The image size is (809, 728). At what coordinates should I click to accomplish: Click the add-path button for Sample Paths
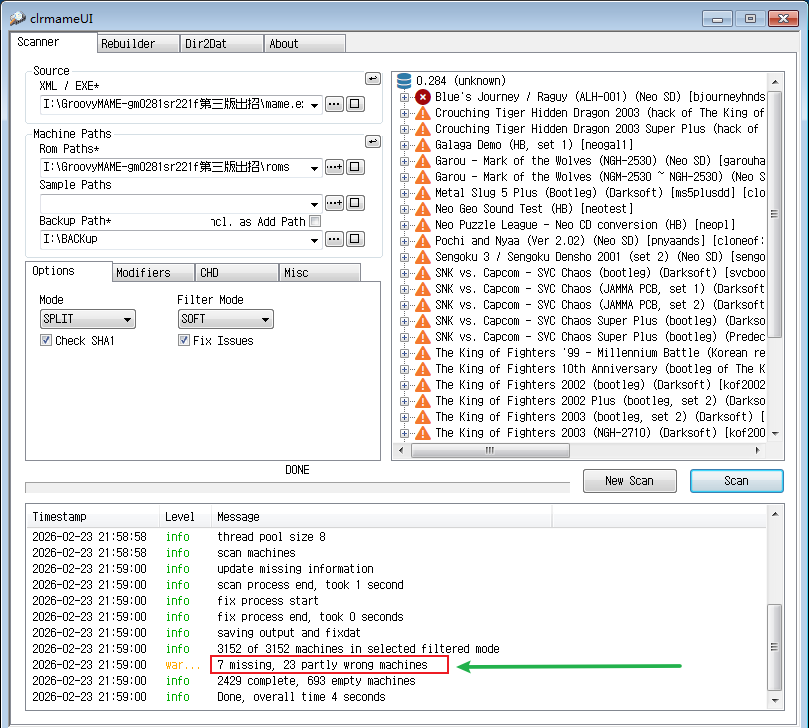click(334, 203)
